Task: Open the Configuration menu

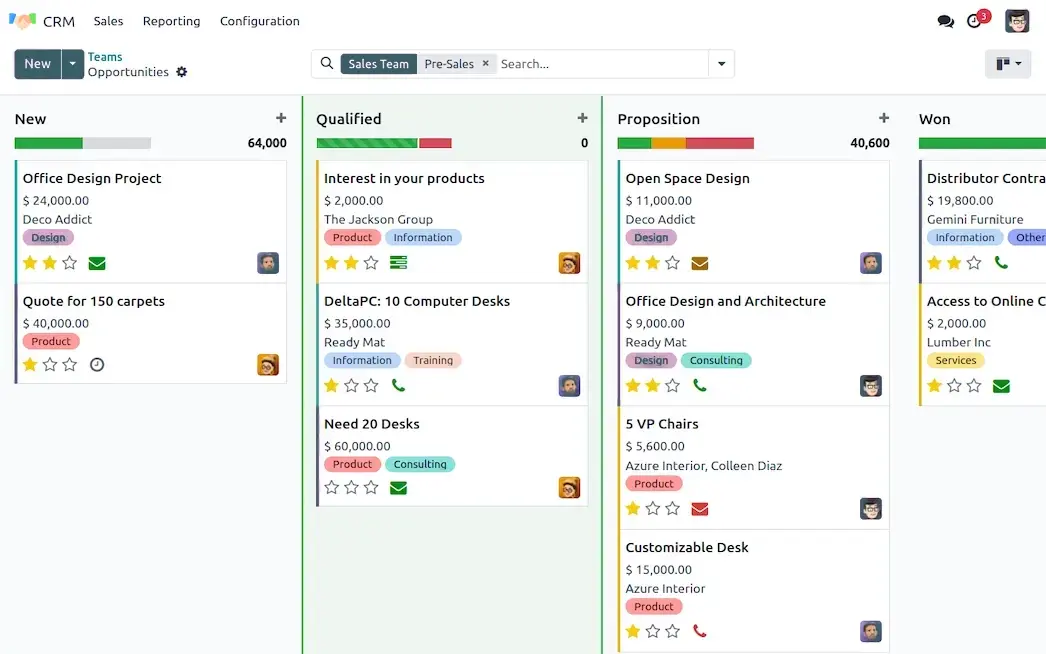Action: pyautogui.click(x=259, y=21)
